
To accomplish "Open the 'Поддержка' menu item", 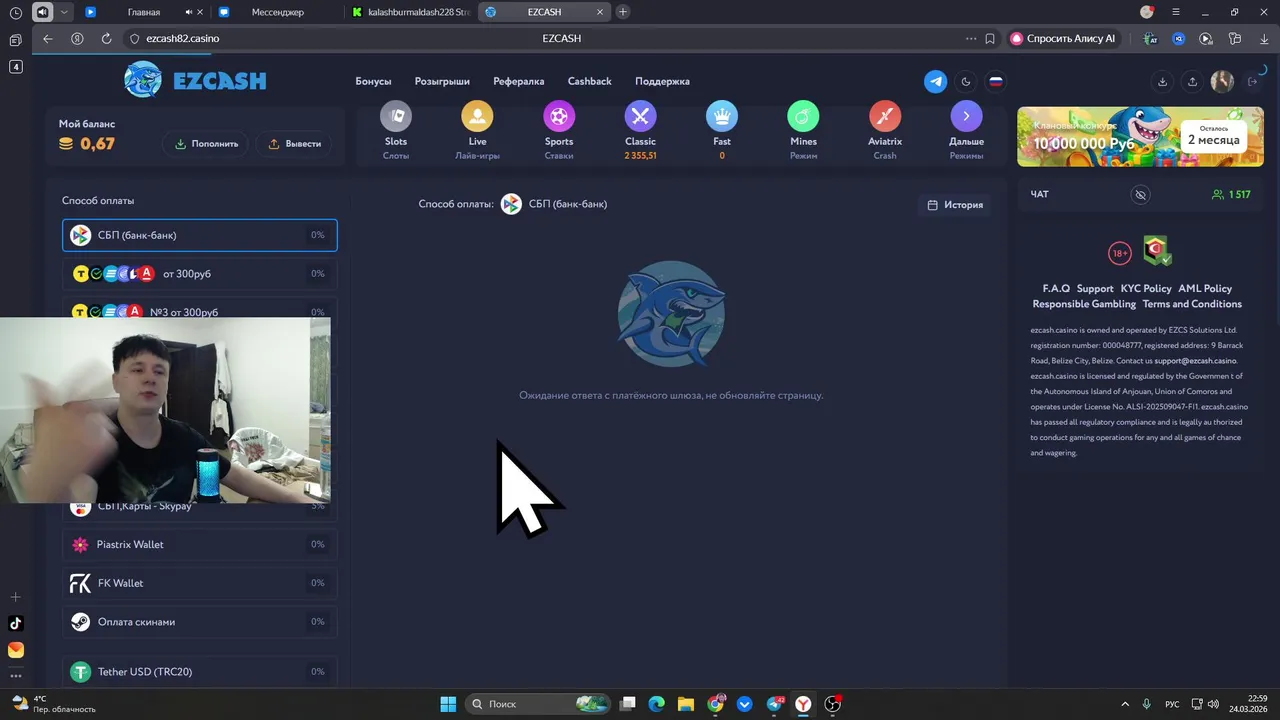I will coord(662,81).
